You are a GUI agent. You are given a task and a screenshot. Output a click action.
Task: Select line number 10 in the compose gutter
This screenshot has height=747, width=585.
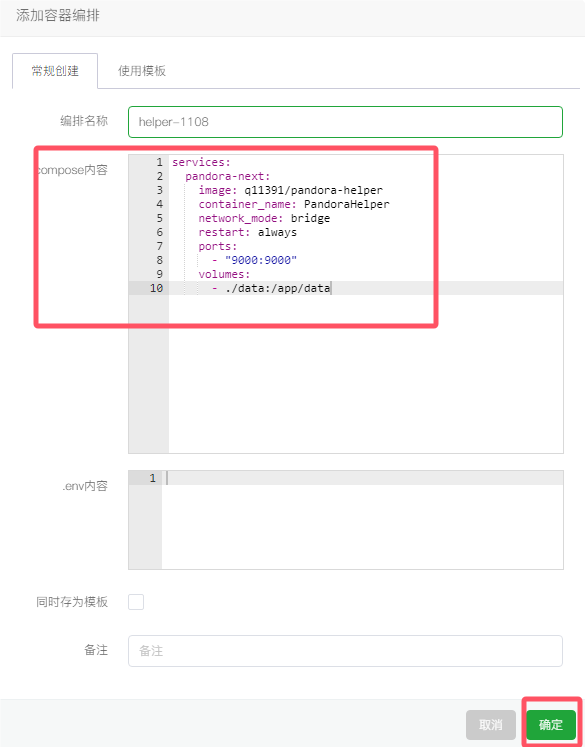pyautogui.click(x=156, y=288)
